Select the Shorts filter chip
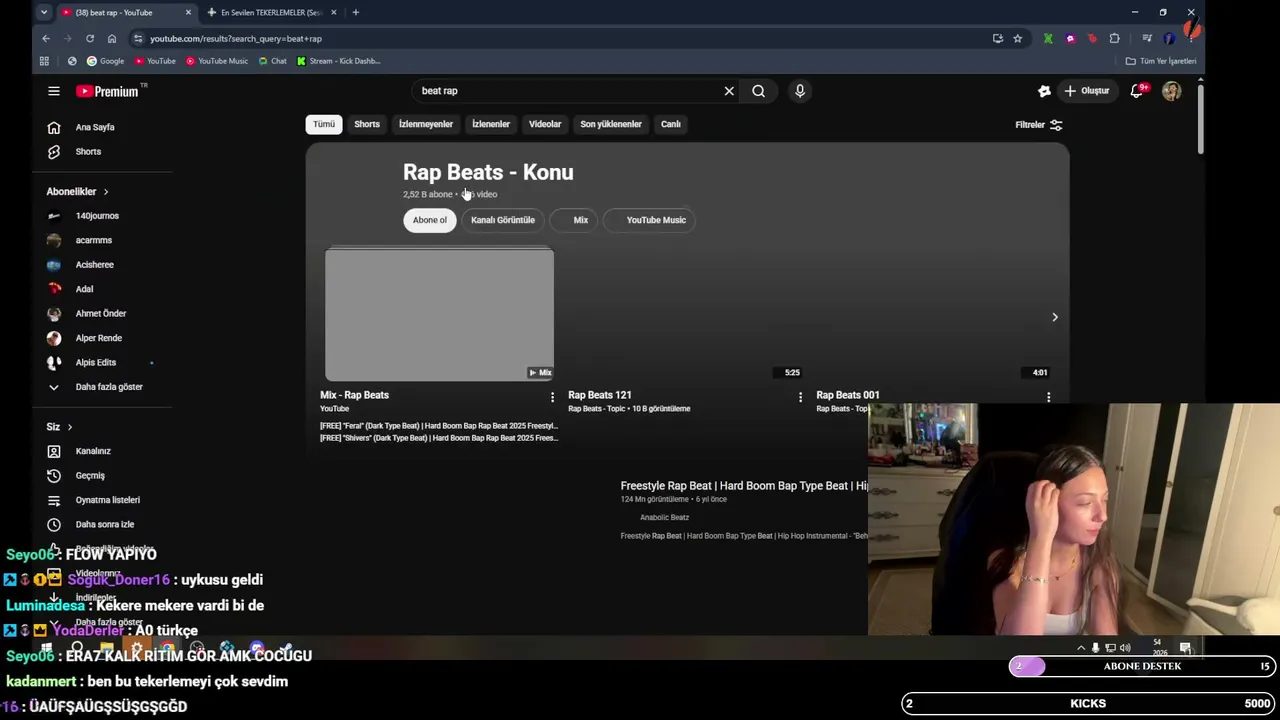 pyautogui.click(x=367, y=124)
